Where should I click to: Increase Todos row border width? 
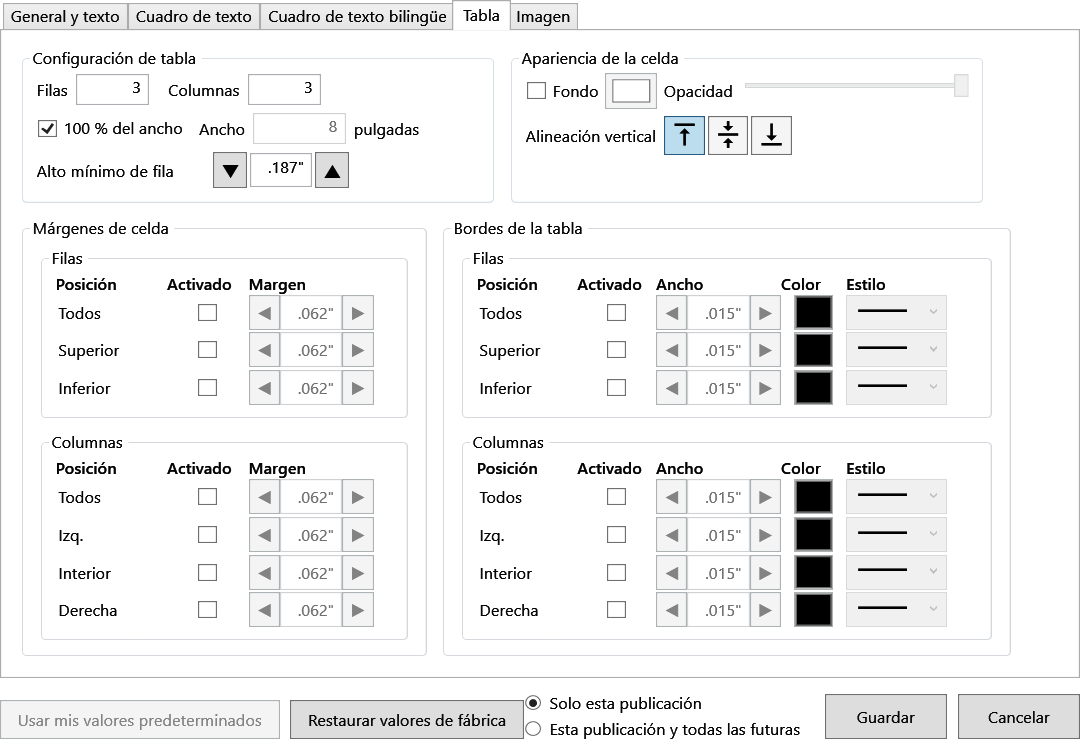click(x=765, y=314)
